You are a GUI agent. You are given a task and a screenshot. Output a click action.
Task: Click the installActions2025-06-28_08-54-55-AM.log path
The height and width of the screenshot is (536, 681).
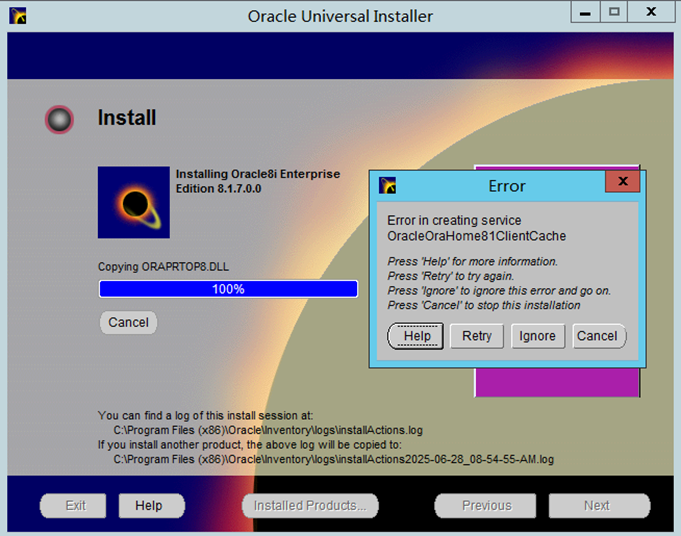(x=334, y=459)
